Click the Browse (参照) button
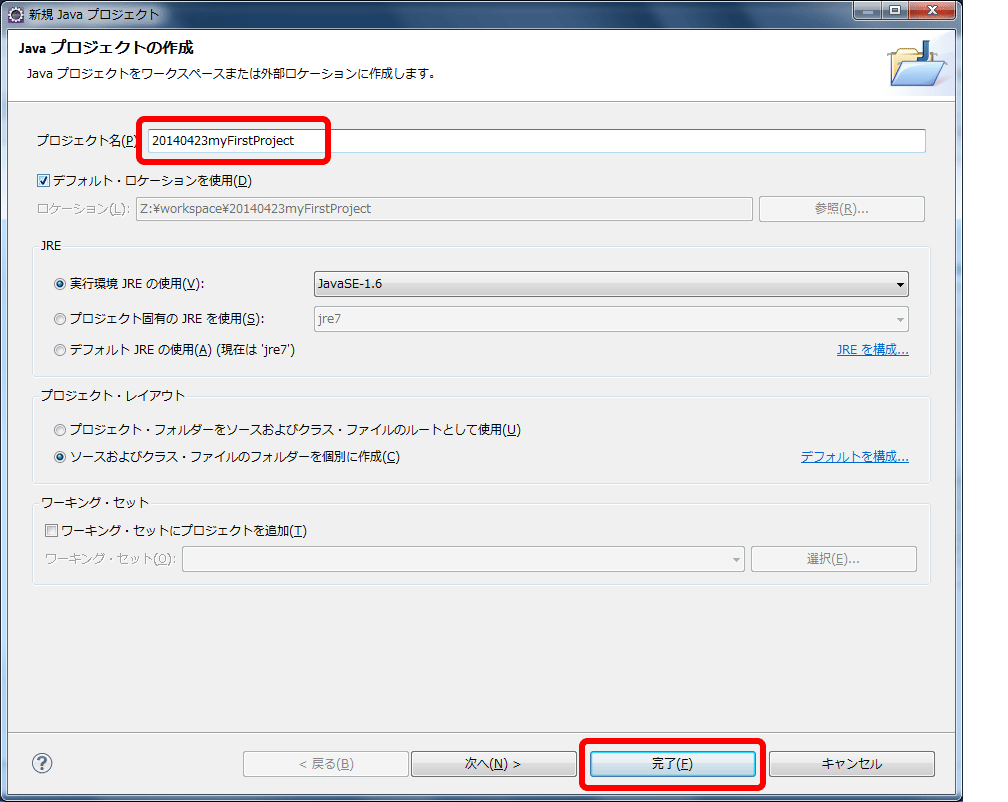The width and height of the screenshot is (1008, 802). 842,209
